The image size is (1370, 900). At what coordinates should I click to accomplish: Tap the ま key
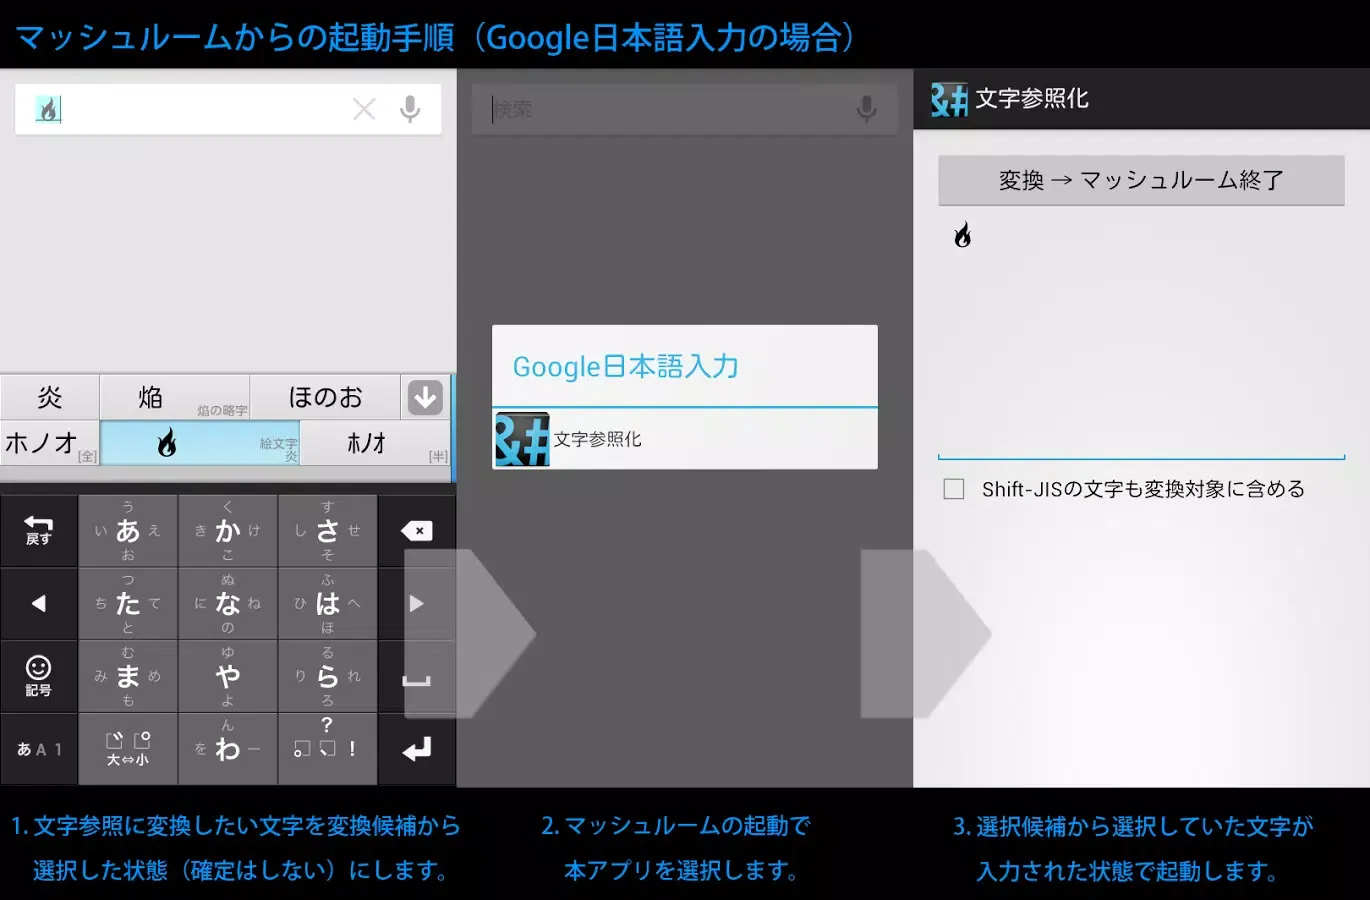coord(128,676)
